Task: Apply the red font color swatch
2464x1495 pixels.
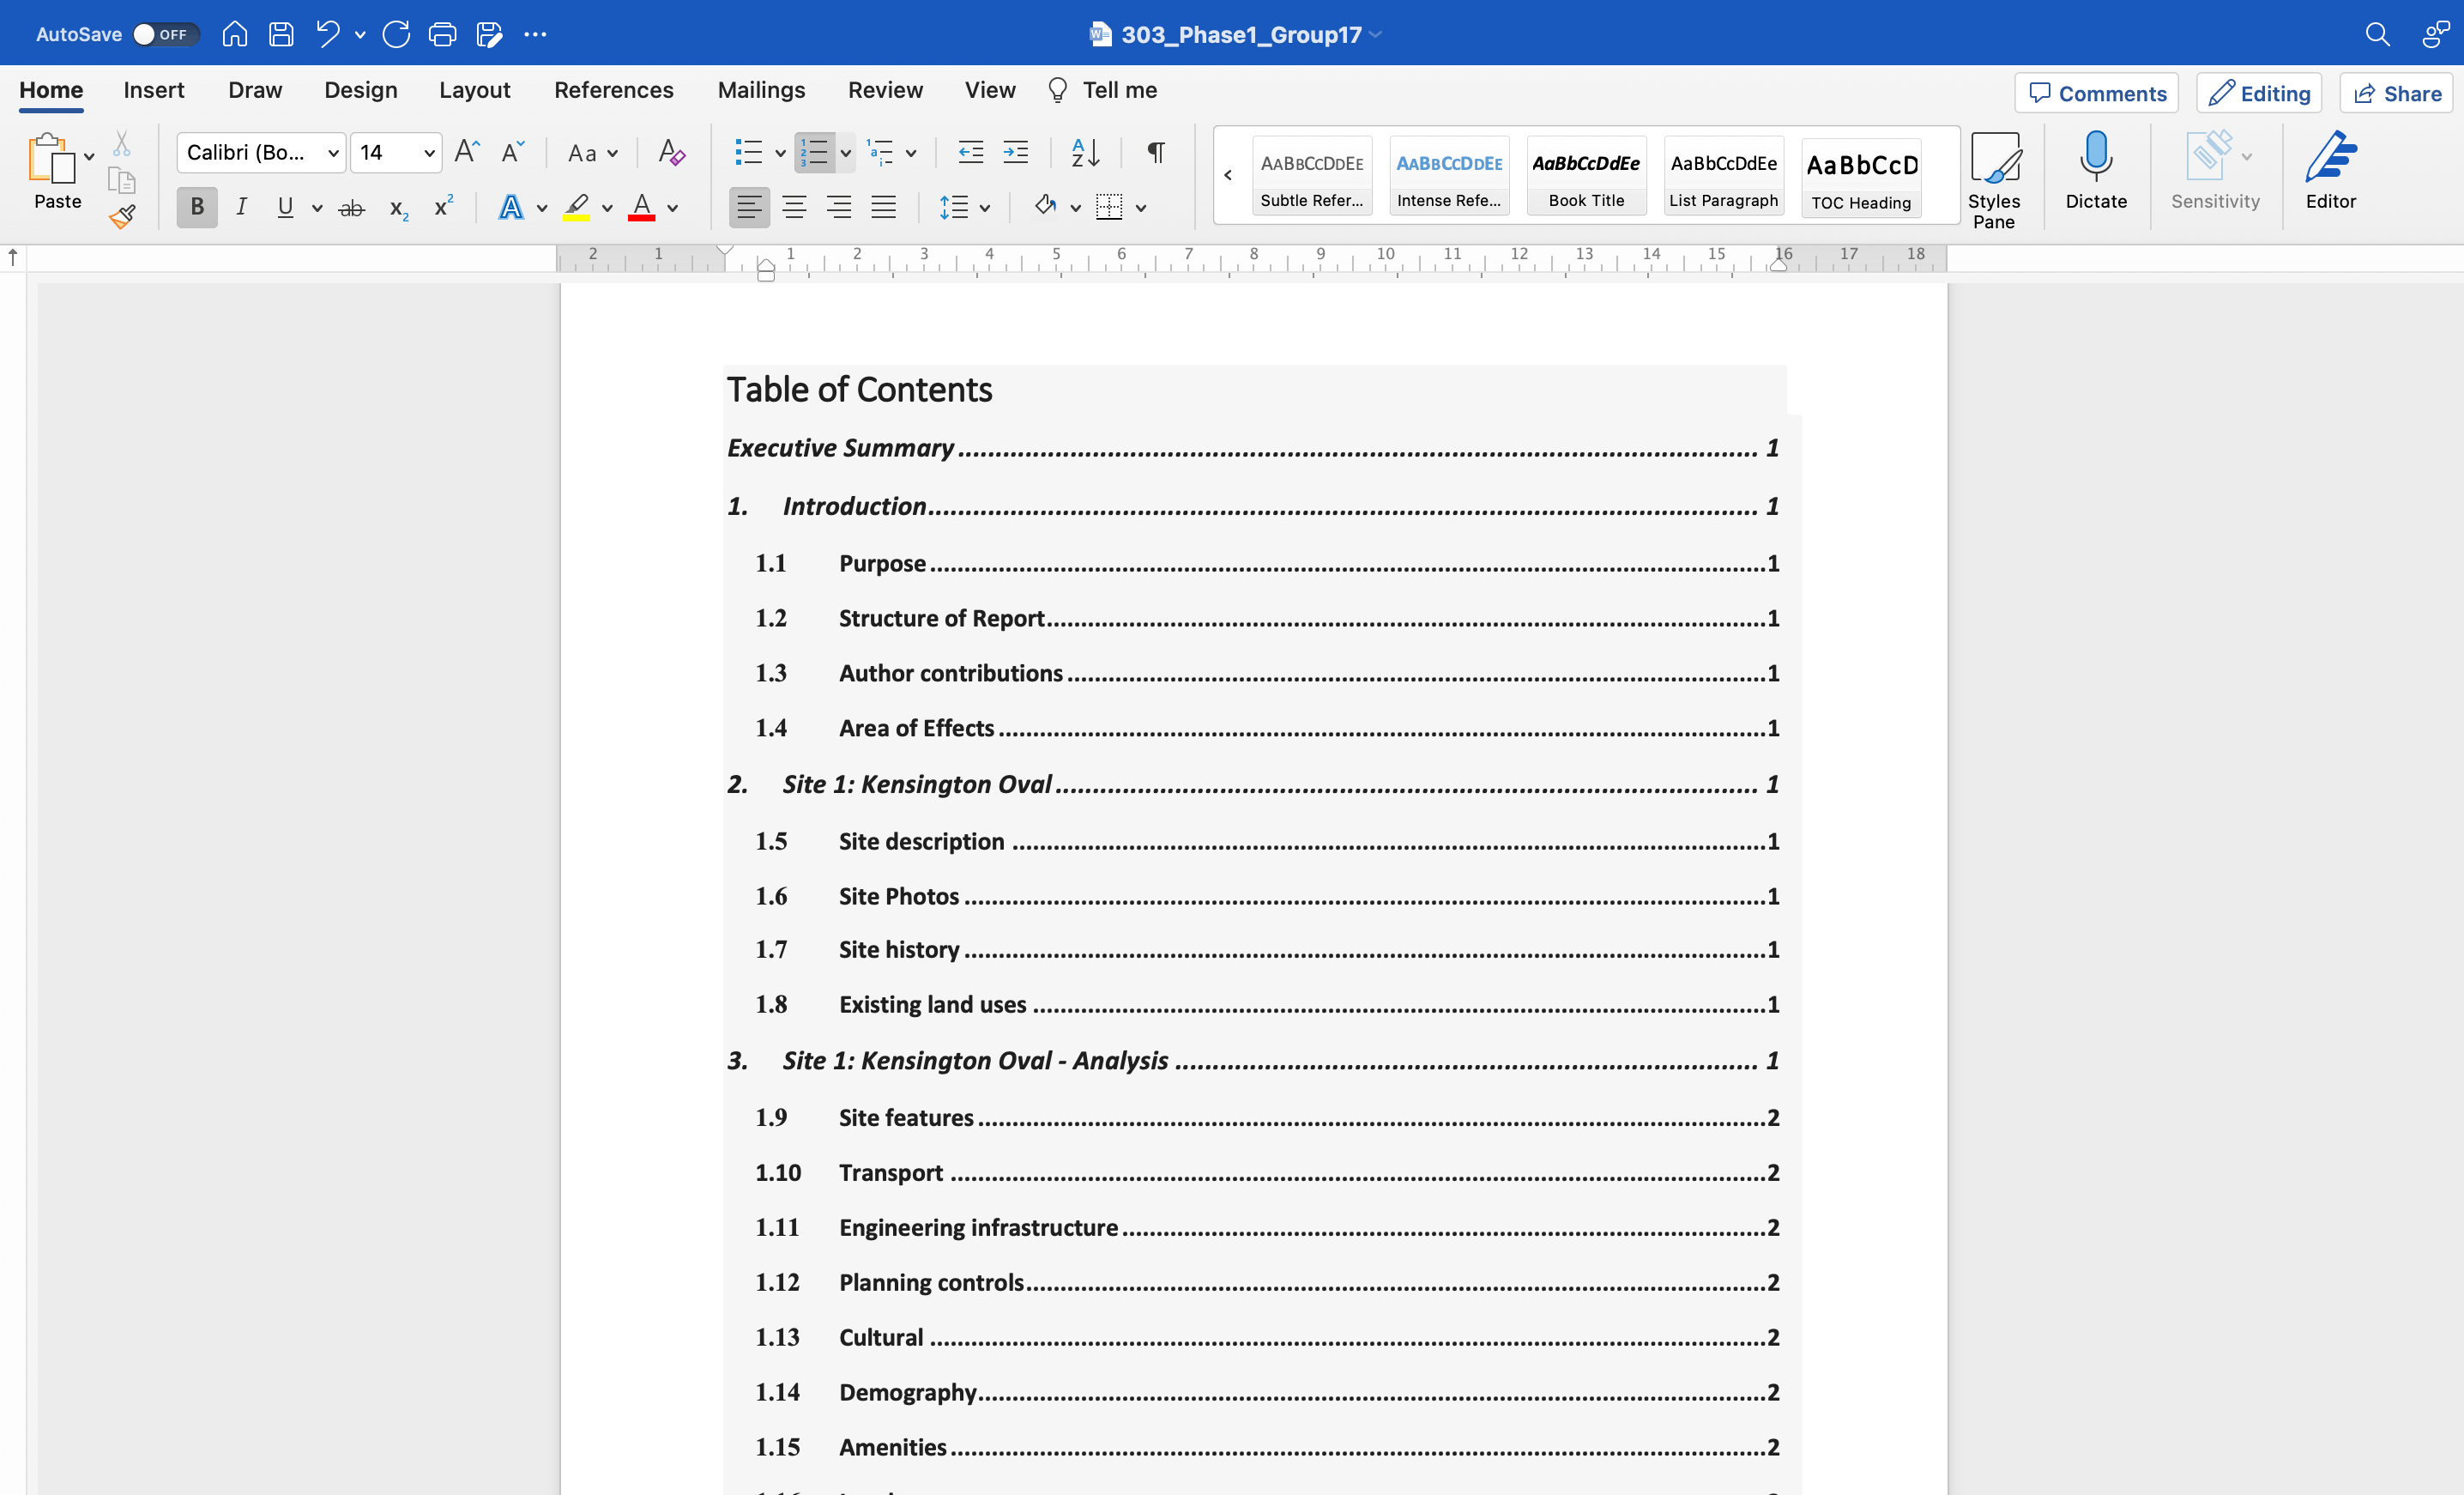Action: tap(641, 208)
